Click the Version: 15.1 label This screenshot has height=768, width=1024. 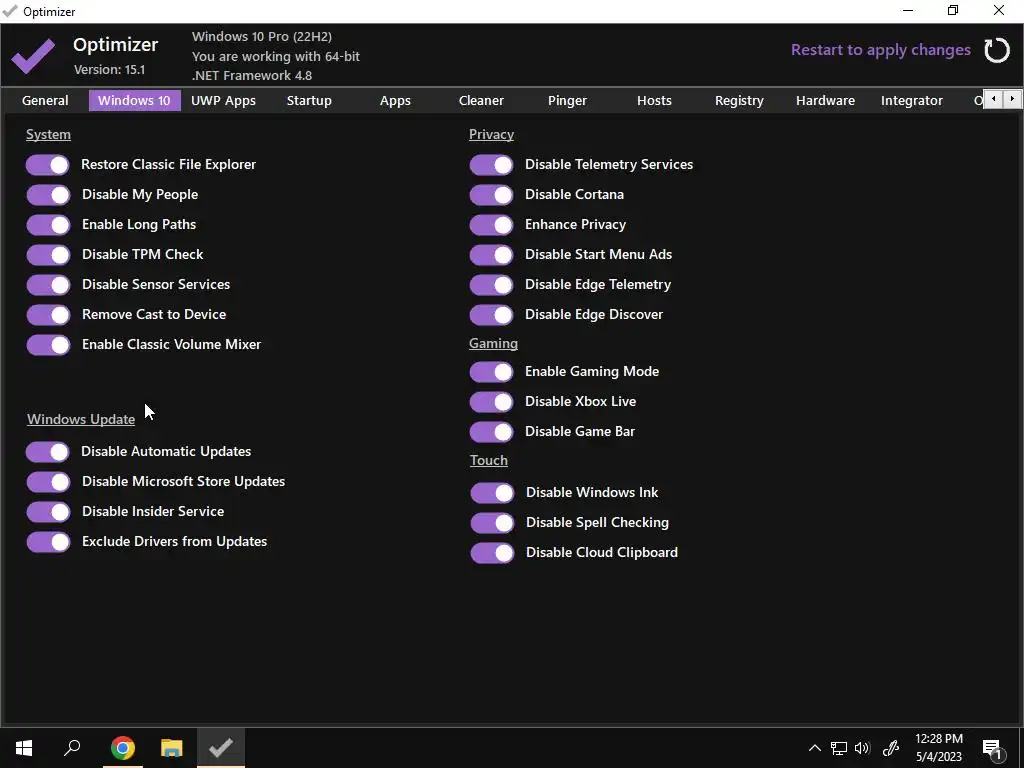[x=109, y=69]
